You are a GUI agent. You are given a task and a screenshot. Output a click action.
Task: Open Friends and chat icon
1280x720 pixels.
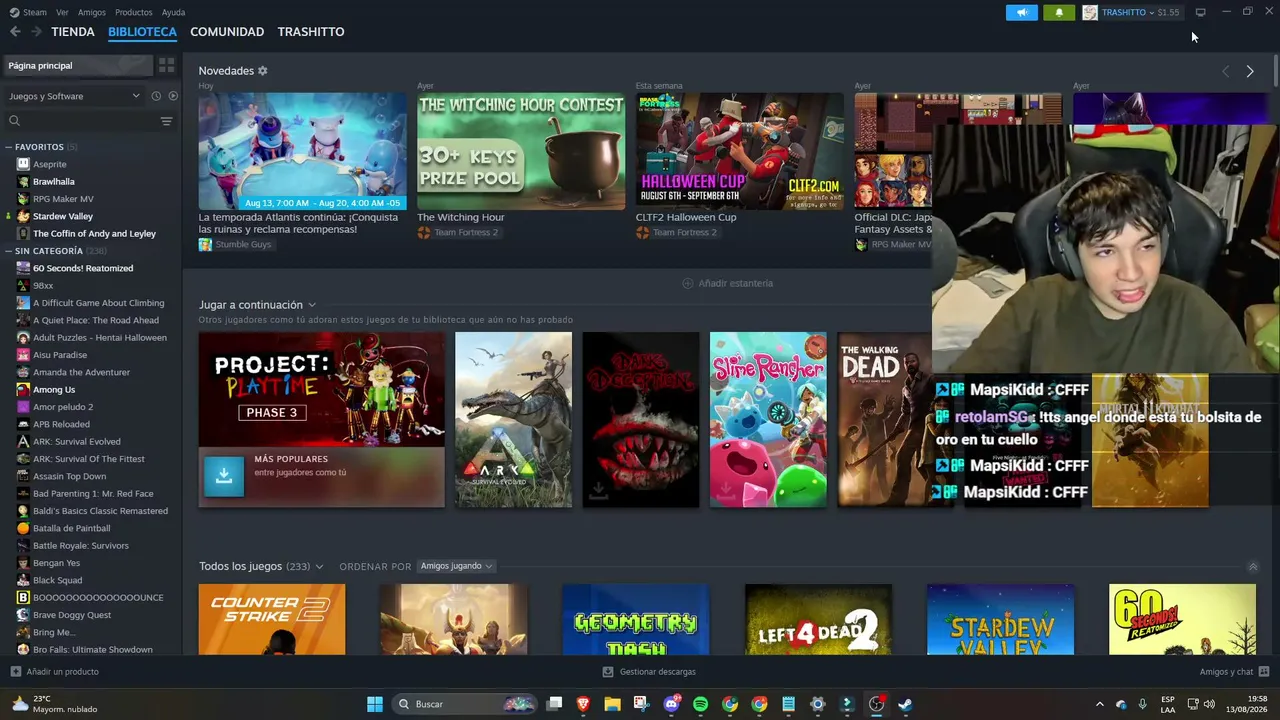tap(1264, 672)
